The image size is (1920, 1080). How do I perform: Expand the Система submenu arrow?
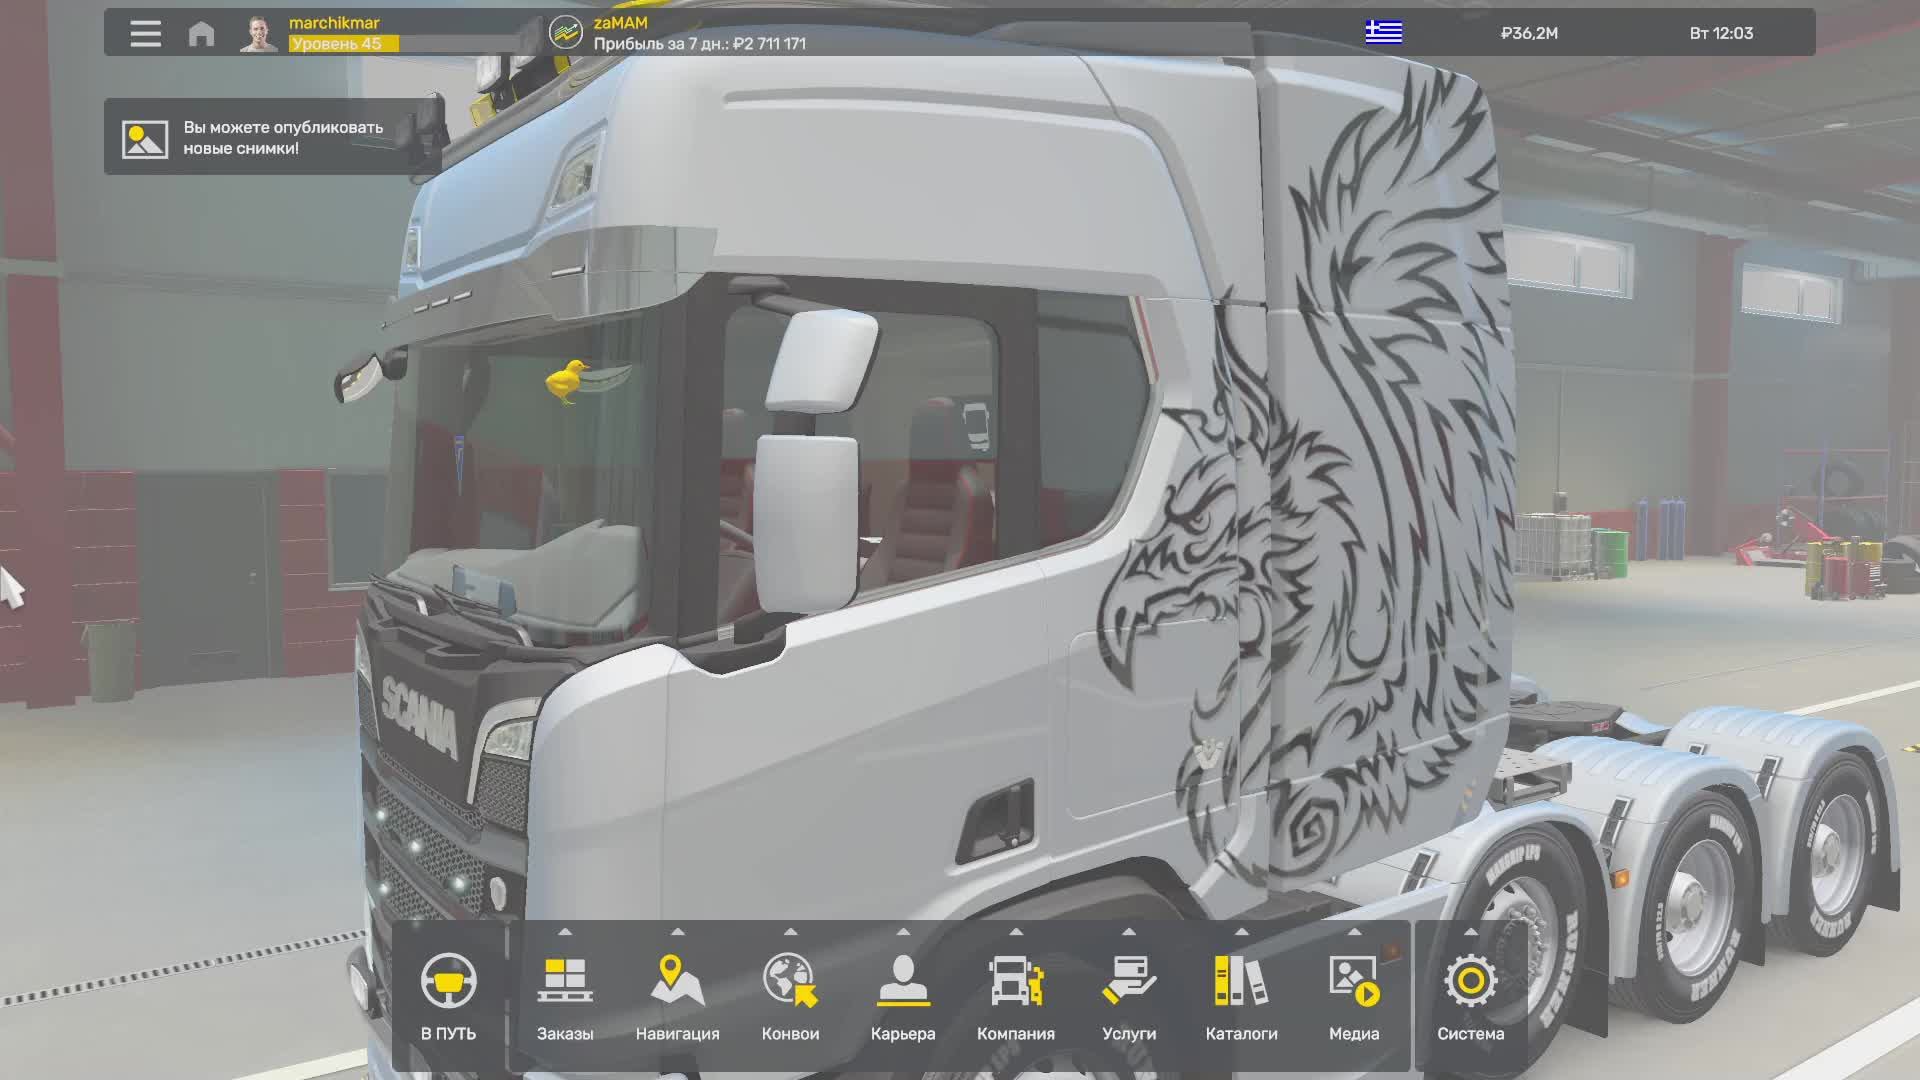point(1470,932)
